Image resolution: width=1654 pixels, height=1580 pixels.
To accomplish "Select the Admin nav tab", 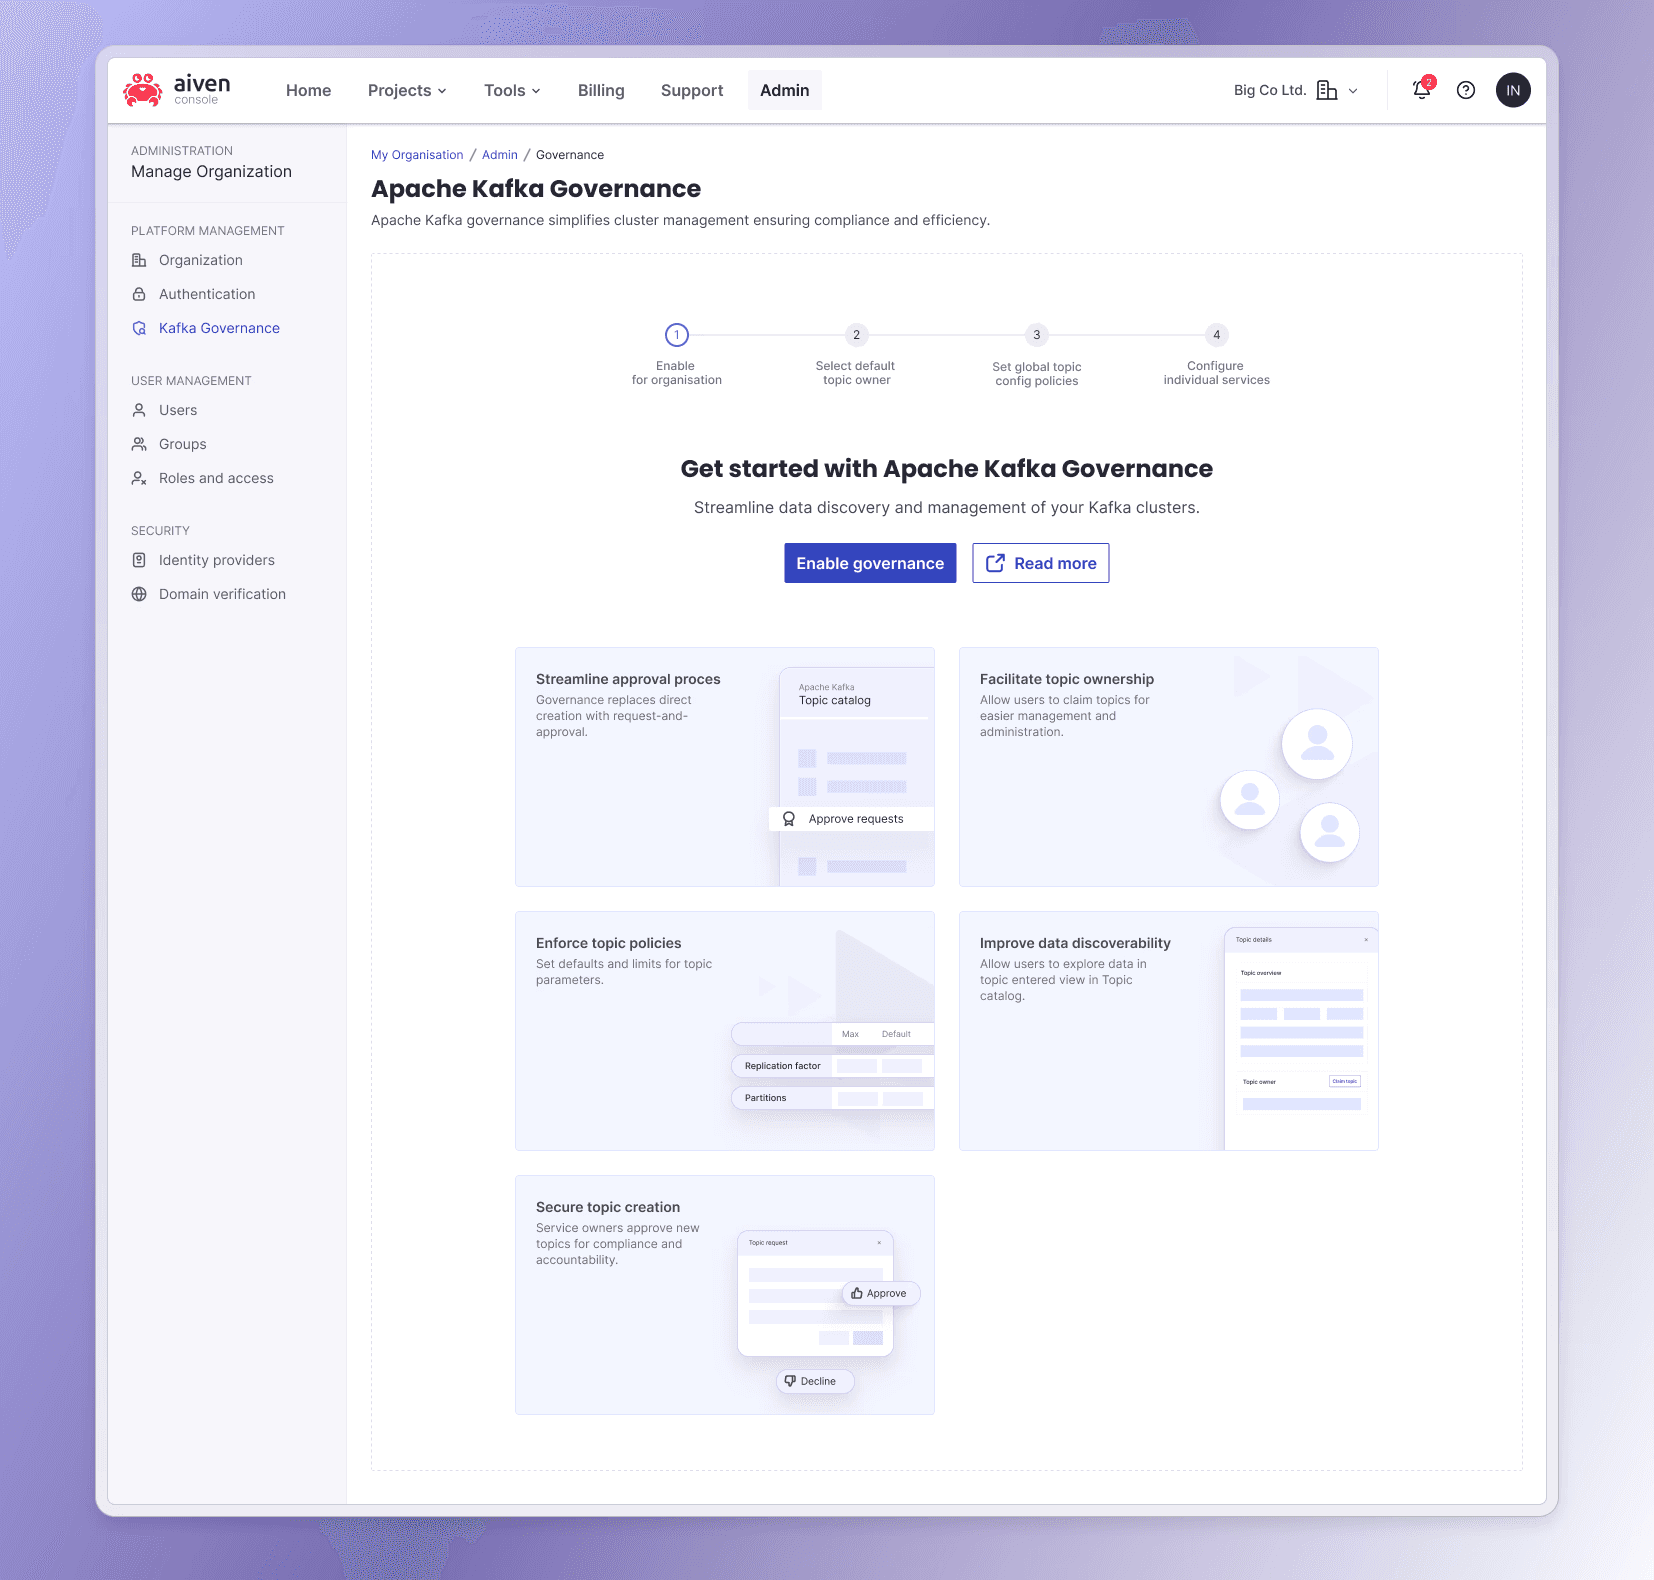I will pos(785,90).
